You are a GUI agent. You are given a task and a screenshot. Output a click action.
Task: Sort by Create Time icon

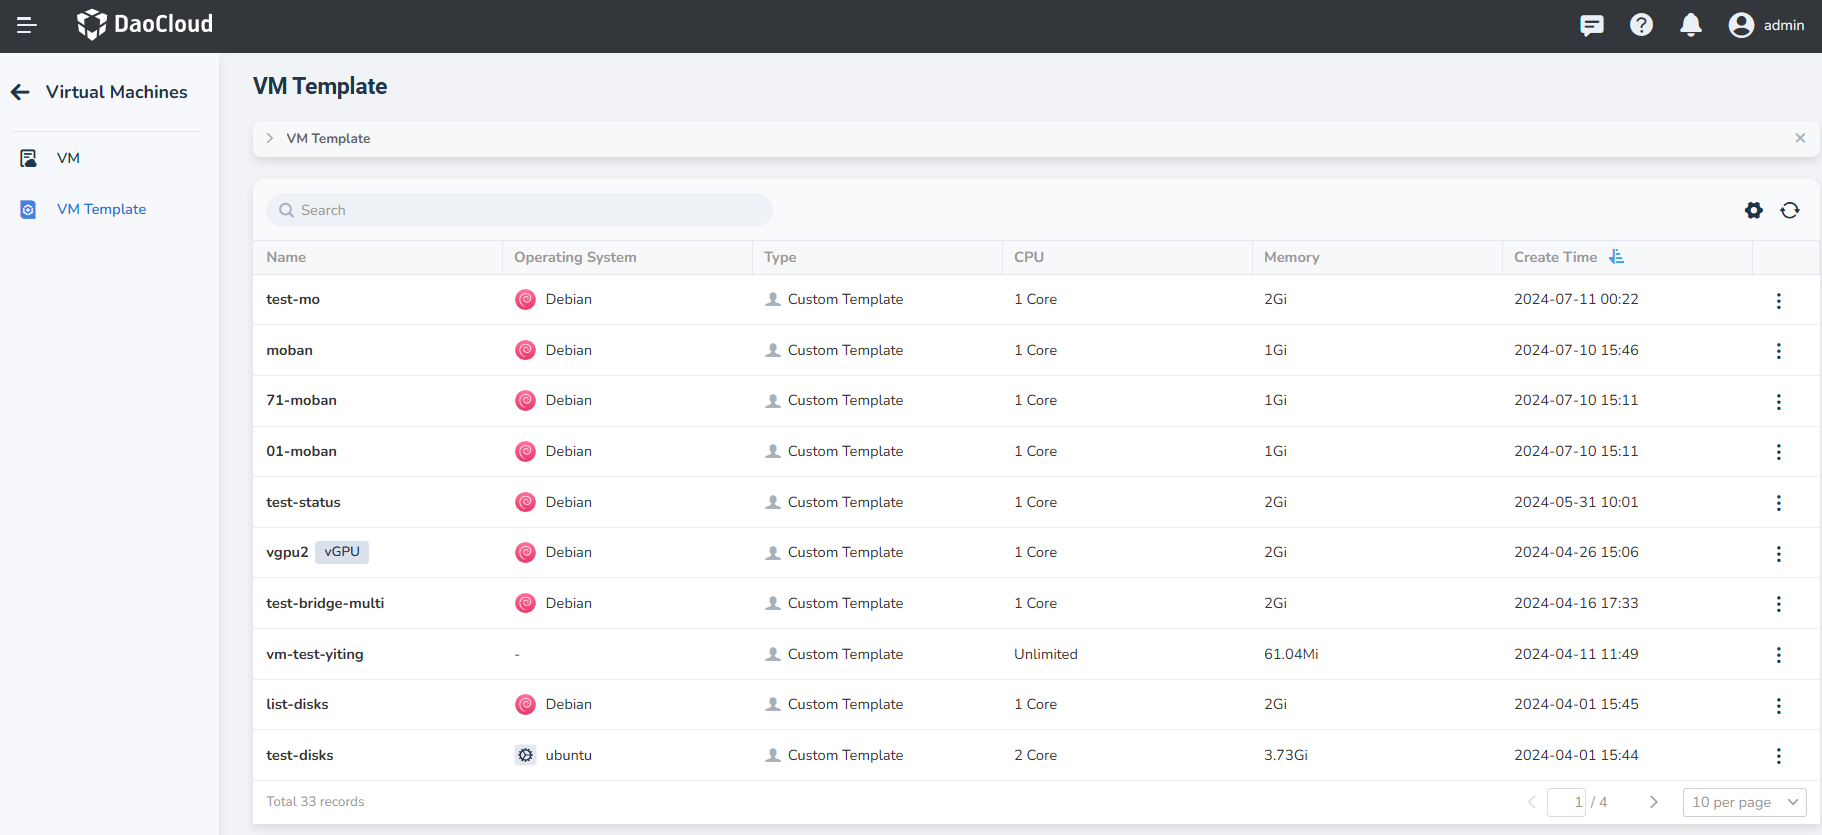[x=1616, y=257]
